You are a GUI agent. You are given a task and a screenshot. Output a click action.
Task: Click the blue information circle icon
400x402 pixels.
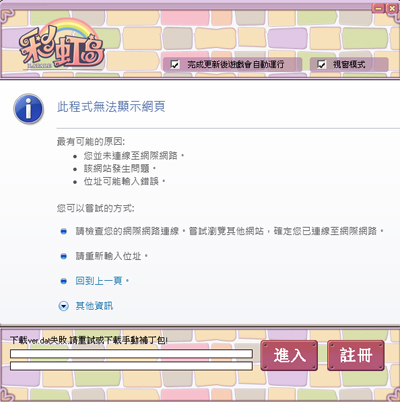point(28,109)
